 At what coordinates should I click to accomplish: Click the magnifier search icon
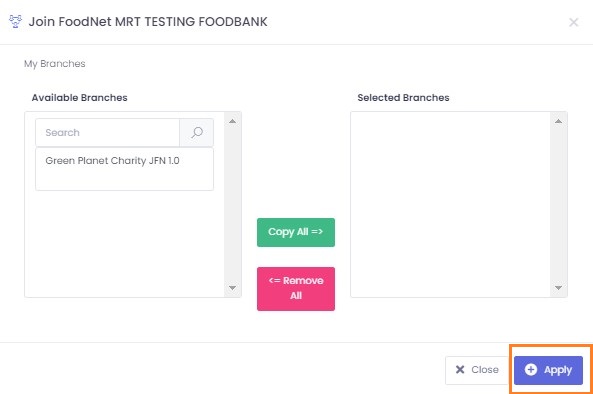(x=197, y=132)
